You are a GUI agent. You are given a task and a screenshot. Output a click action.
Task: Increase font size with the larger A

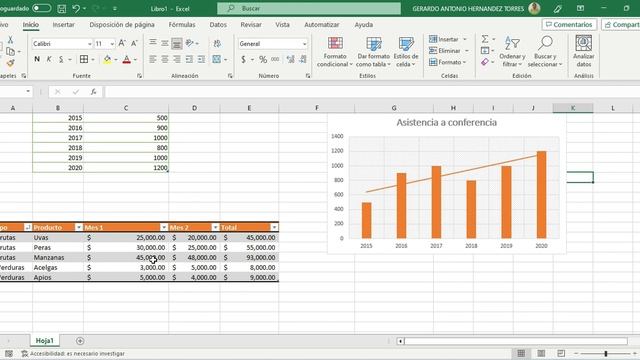coord(122,43)
